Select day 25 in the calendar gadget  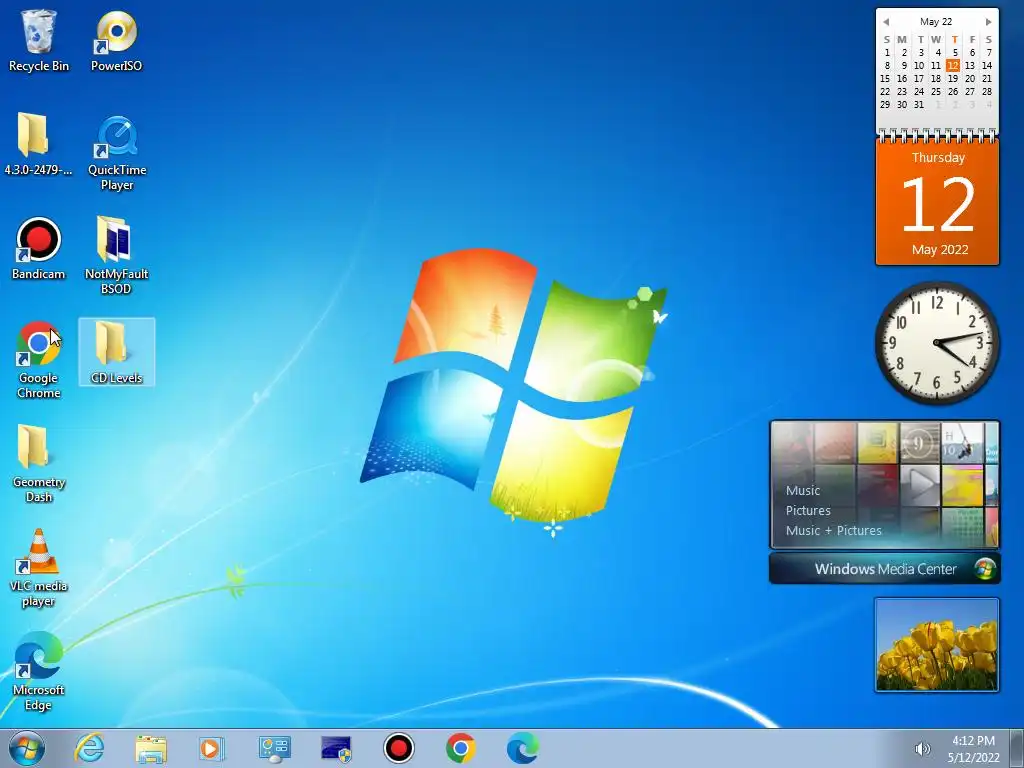(x=936, y=91)
